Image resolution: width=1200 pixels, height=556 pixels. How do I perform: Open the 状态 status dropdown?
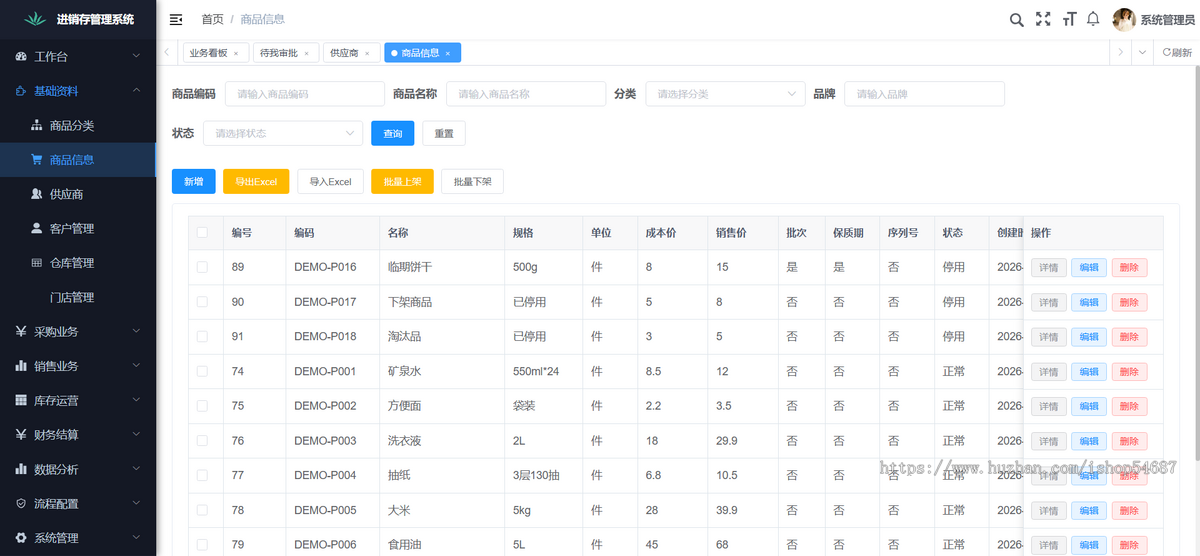pos(282,132)
